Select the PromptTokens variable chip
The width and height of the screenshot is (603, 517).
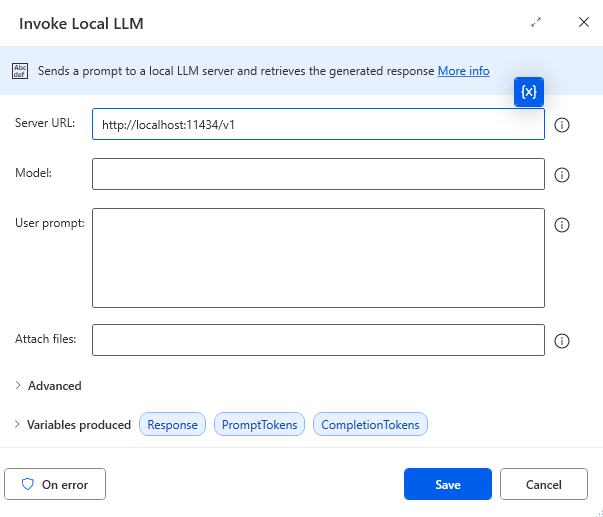point(260,424)
